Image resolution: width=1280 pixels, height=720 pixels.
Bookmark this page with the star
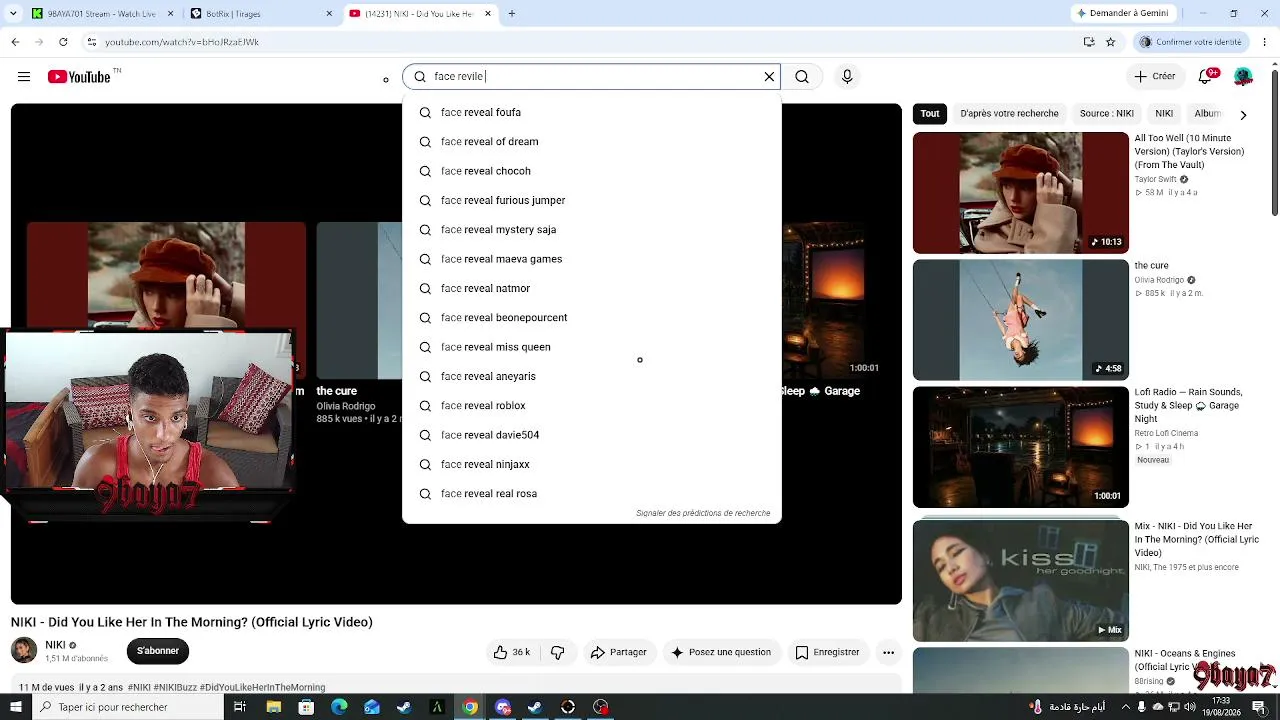click(1110, 42)
